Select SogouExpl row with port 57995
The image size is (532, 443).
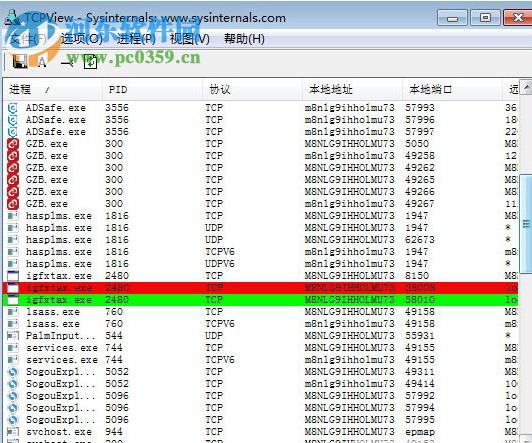click(261, 420)
